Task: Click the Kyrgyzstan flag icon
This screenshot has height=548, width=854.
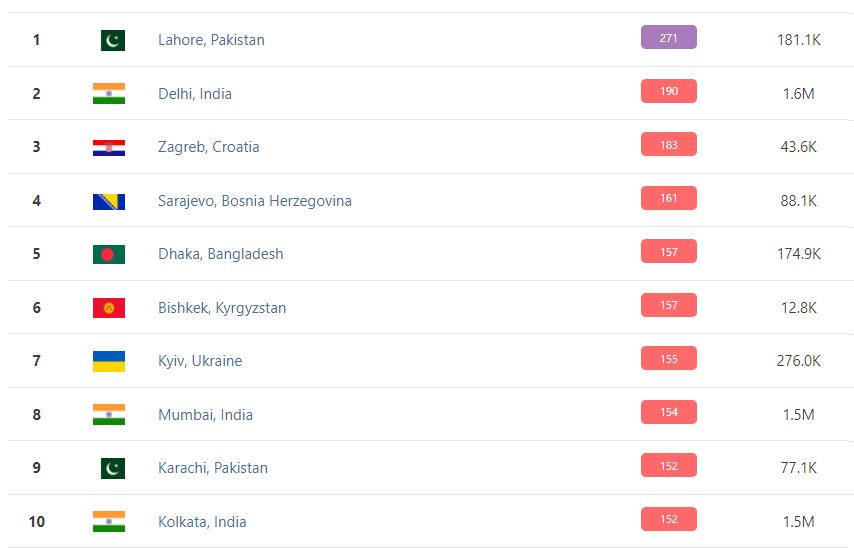Action: [109, 308]
